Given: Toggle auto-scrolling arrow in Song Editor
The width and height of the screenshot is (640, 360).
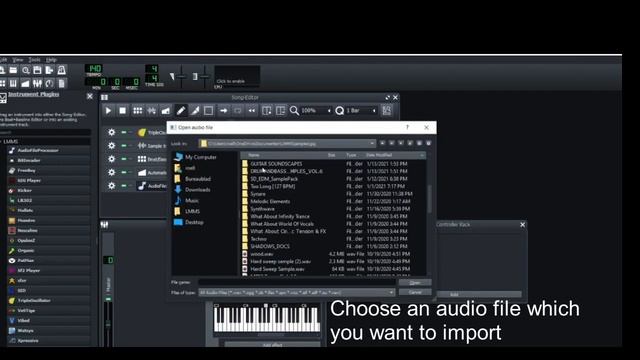Looking at the screenshot, I should [x=224, y=111].
